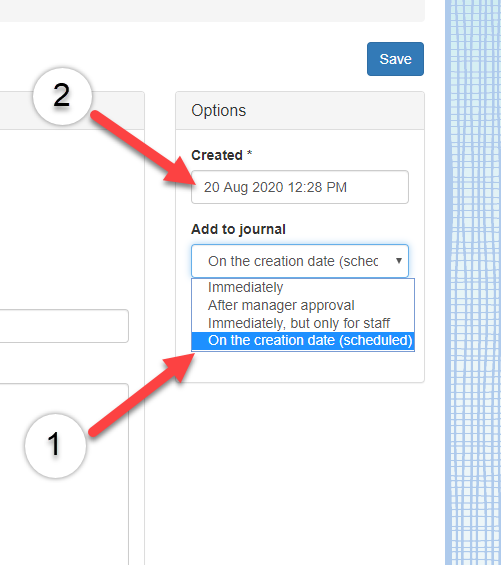
Task: Click the red arrow pointing at scheduled option
Action: 142,395
